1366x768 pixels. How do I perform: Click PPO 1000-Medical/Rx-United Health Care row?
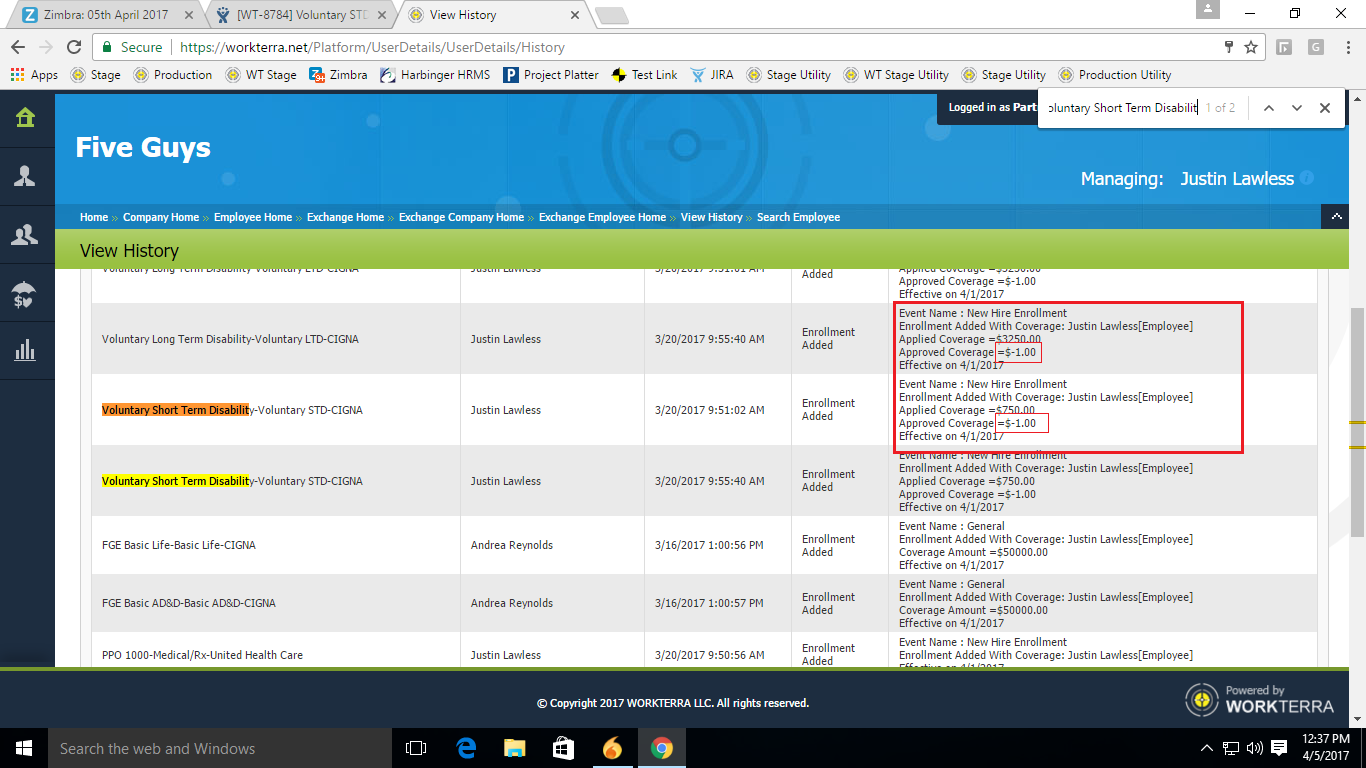click(x=704, y=650)
